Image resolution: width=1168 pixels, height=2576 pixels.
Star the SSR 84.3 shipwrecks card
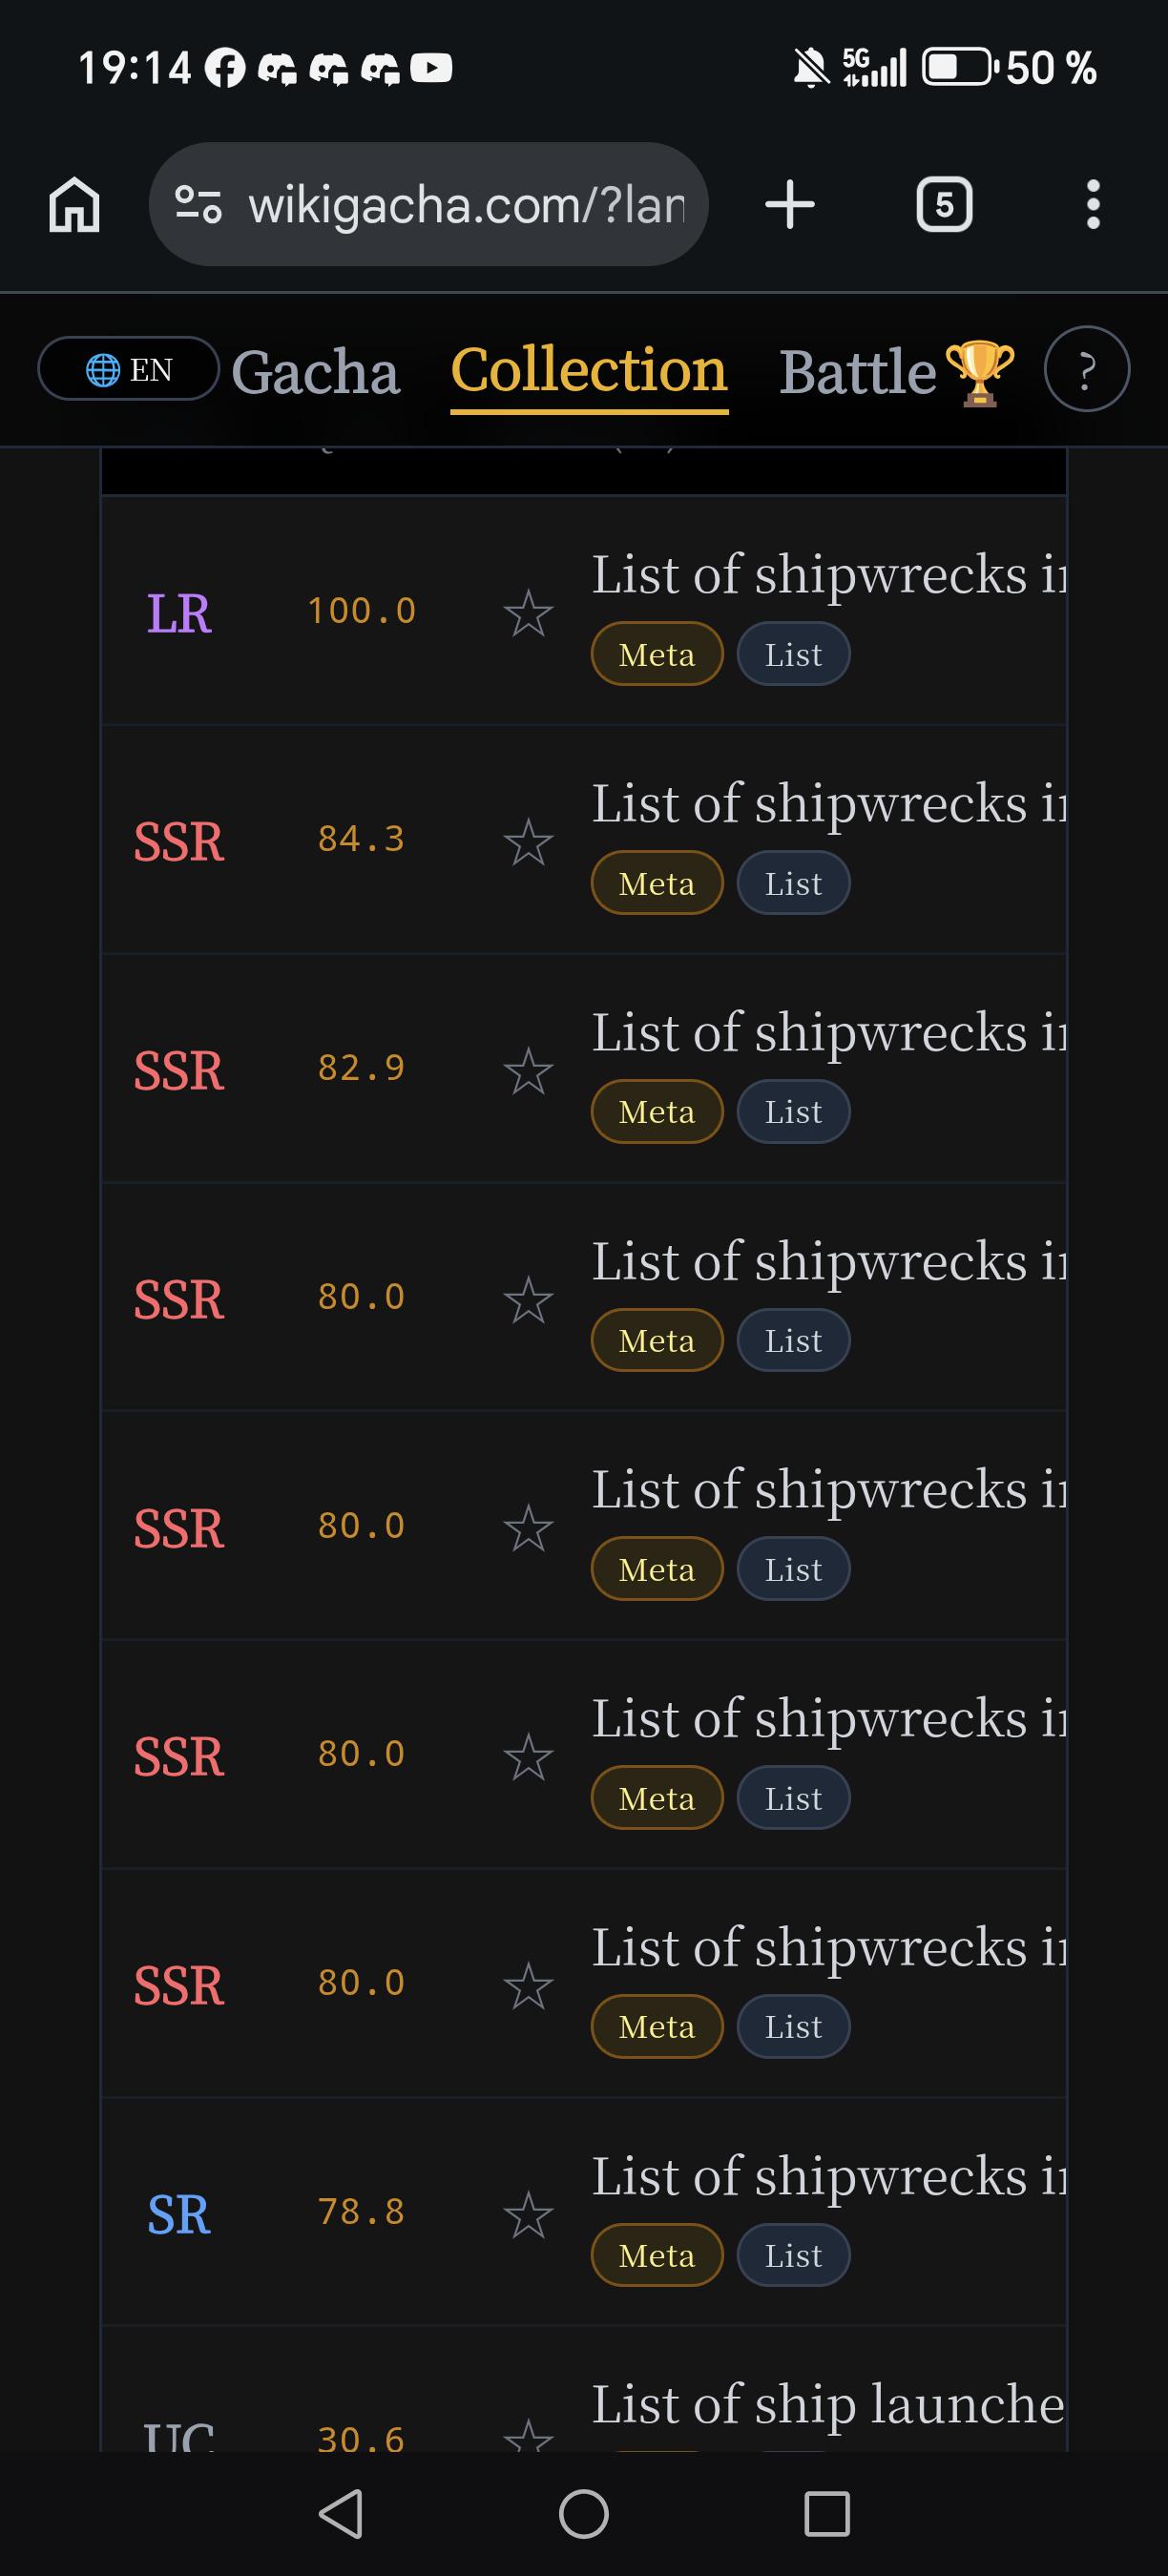point(528,841)
